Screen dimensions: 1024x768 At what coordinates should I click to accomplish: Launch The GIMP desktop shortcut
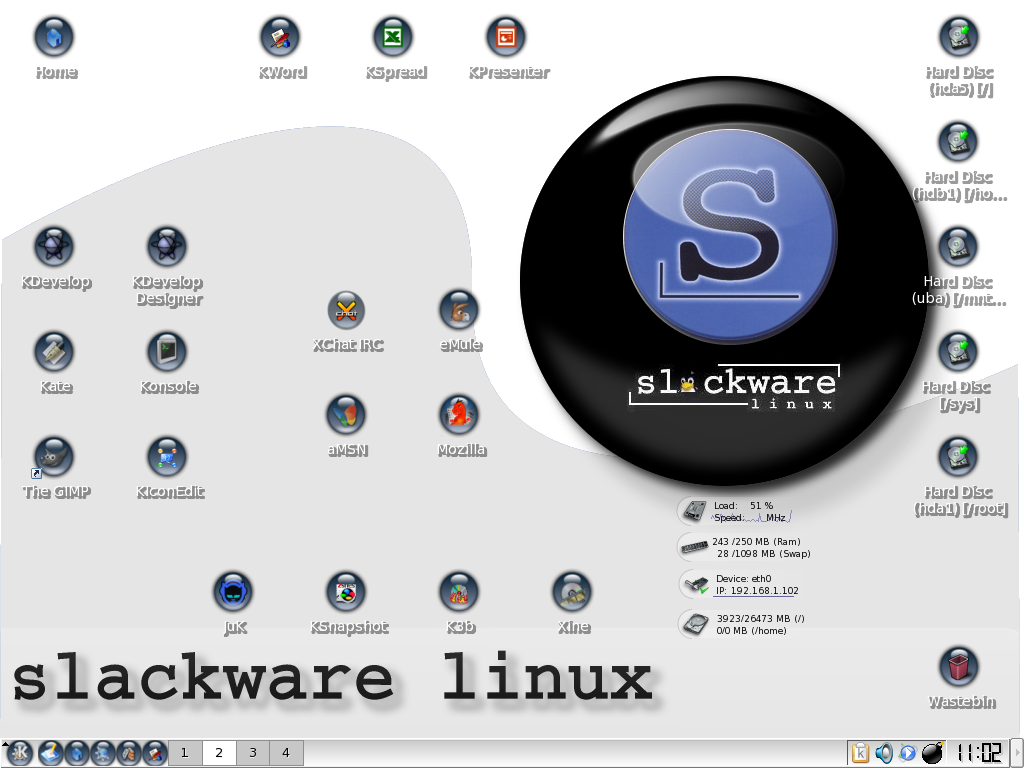tap(54, 456)
